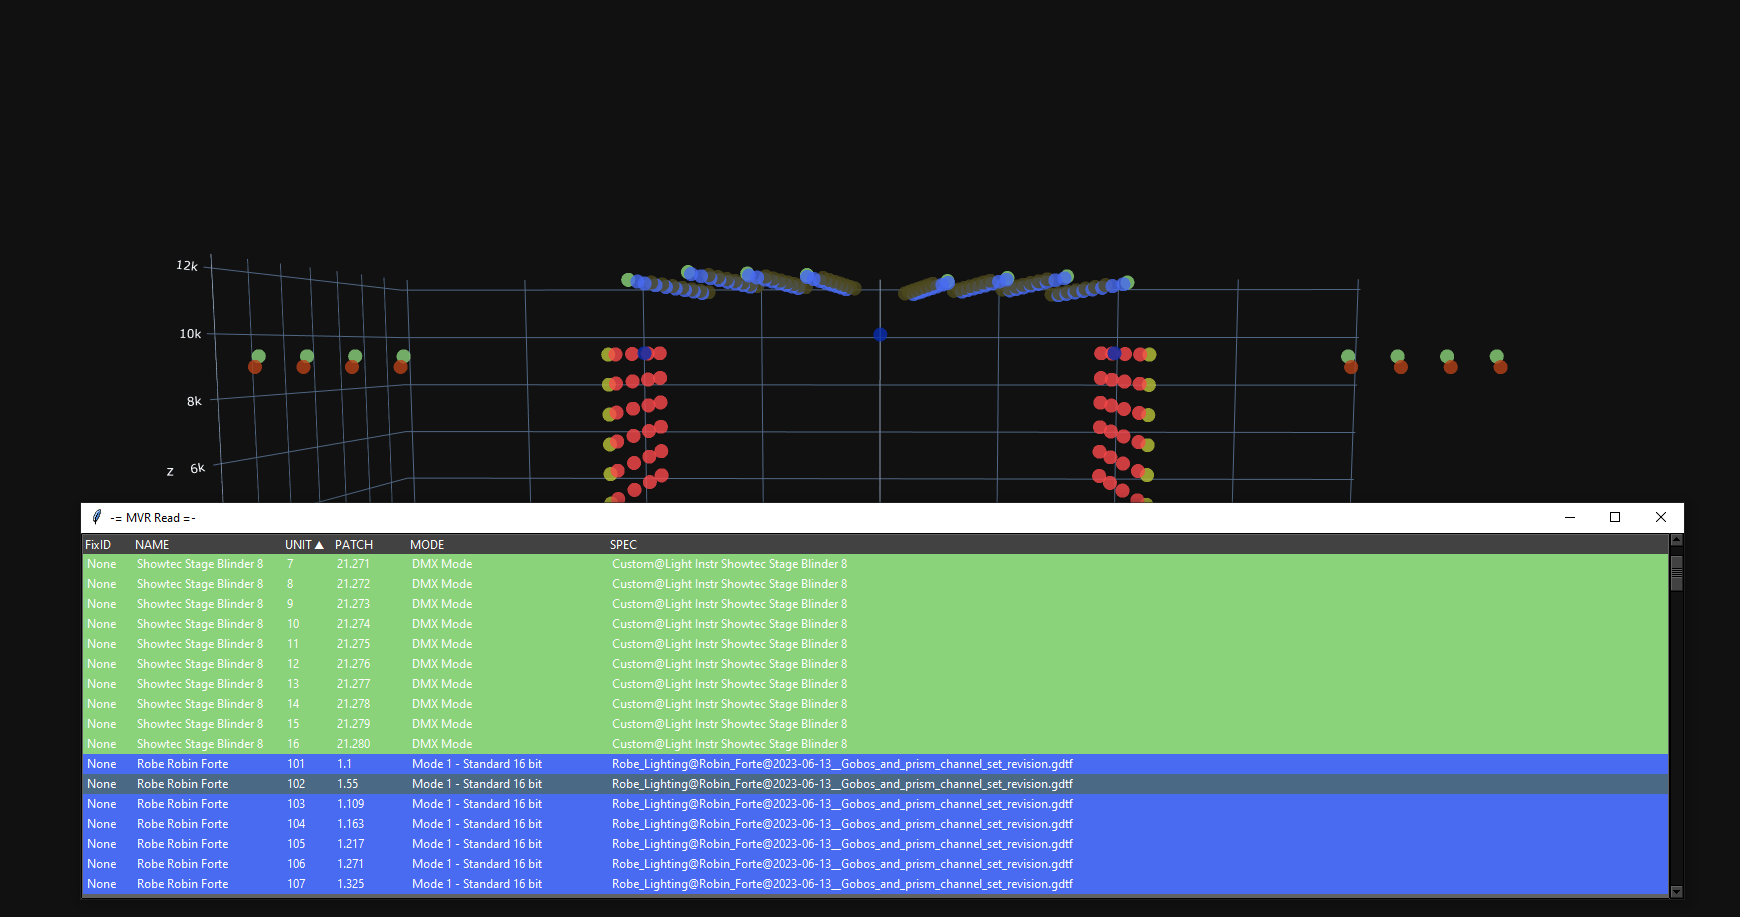Click the table scrollbar up arrow

[x=1676, y=541]
